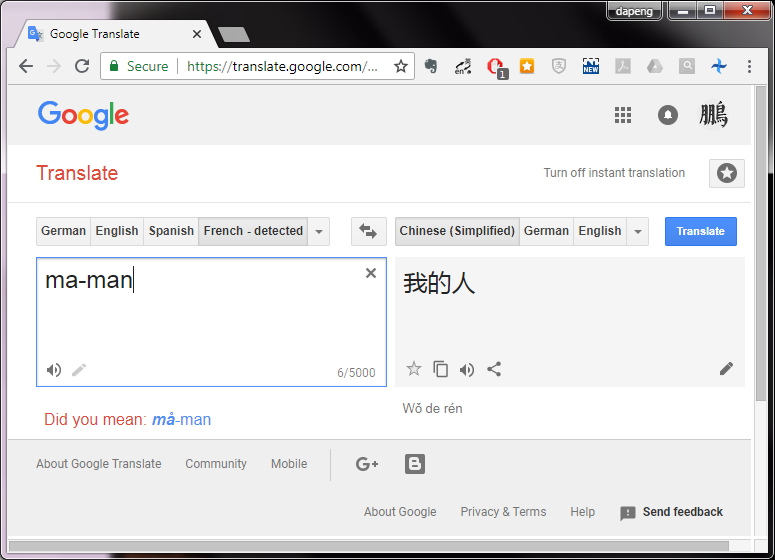Open Chrome three-dot menu
This screenshot has width=775, height=560.
[749, 66]
